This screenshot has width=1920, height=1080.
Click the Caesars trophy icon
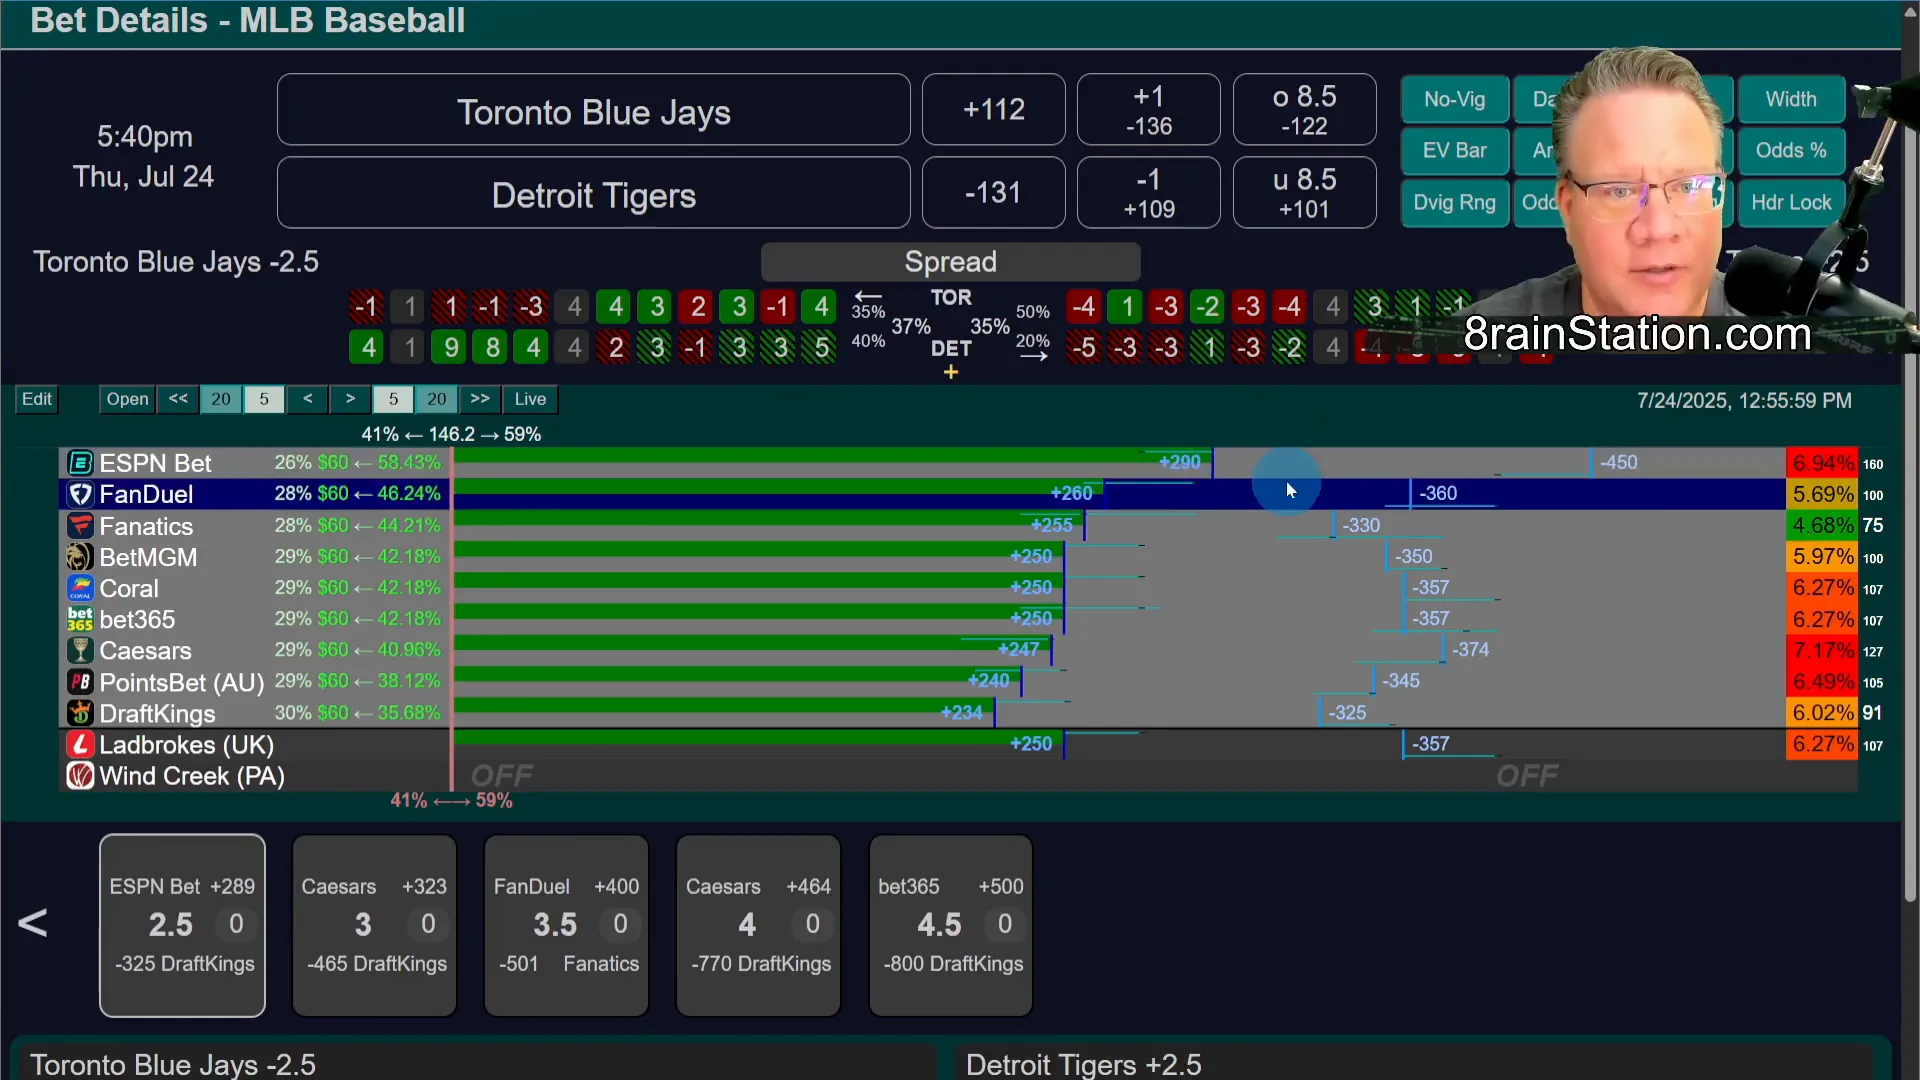[x=80, y=651]
